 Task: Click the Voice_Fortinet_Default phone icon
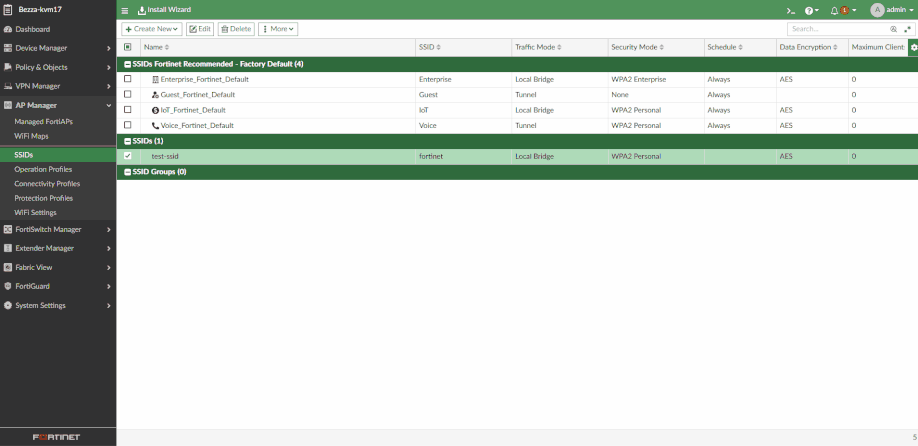click(x=155, y=125)
